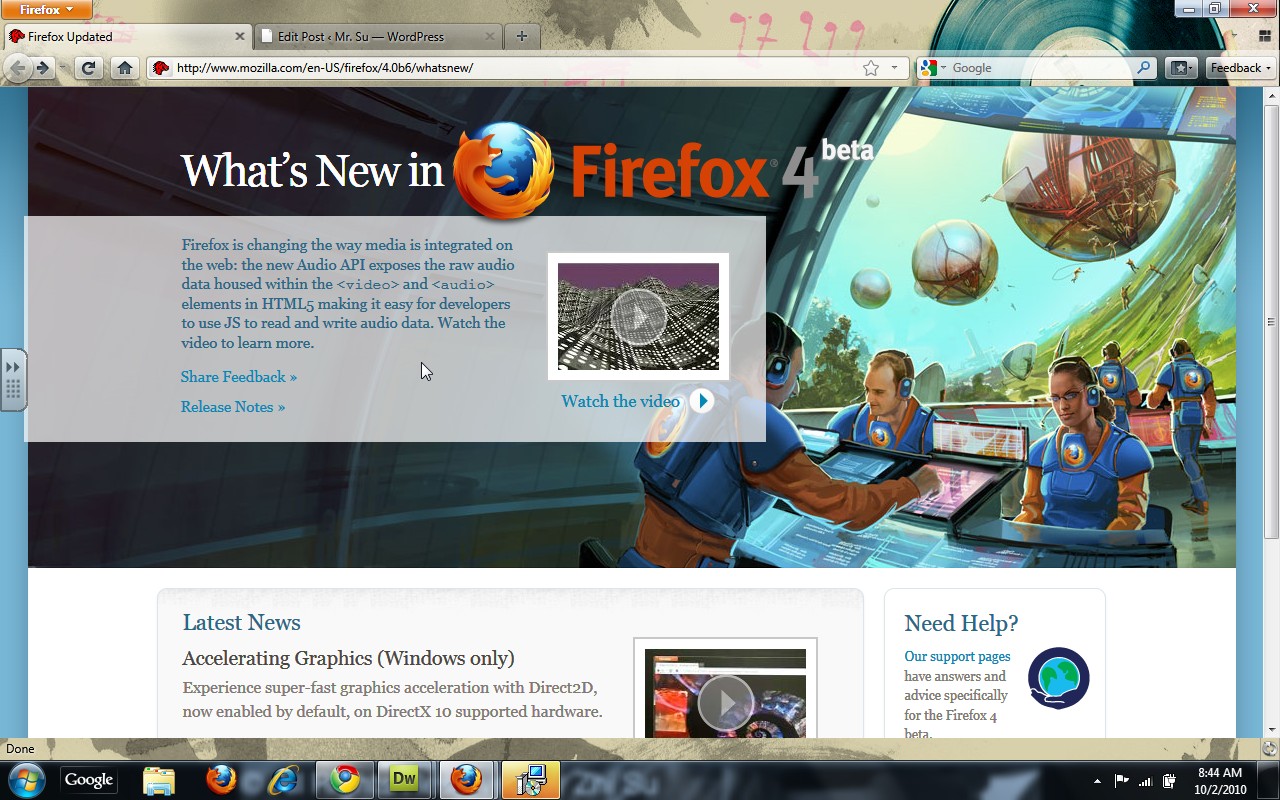Image resolution: width=1280 pixels, height=800 pixels.
Task: Expand the URL bar history dropdown arrow
Action: point(894,68)
